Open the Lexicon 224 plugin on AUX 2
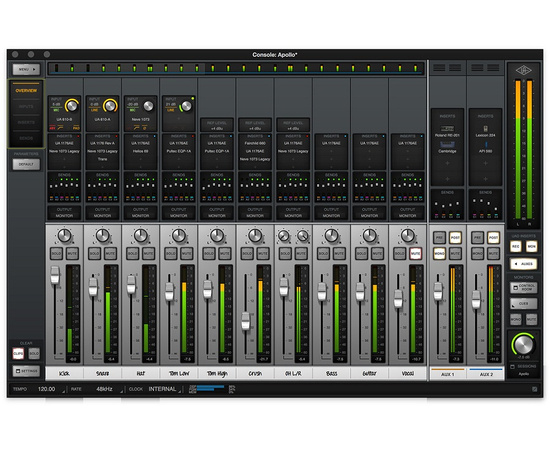The width and height of the screenshot is (550, 450). click(485, 131)
